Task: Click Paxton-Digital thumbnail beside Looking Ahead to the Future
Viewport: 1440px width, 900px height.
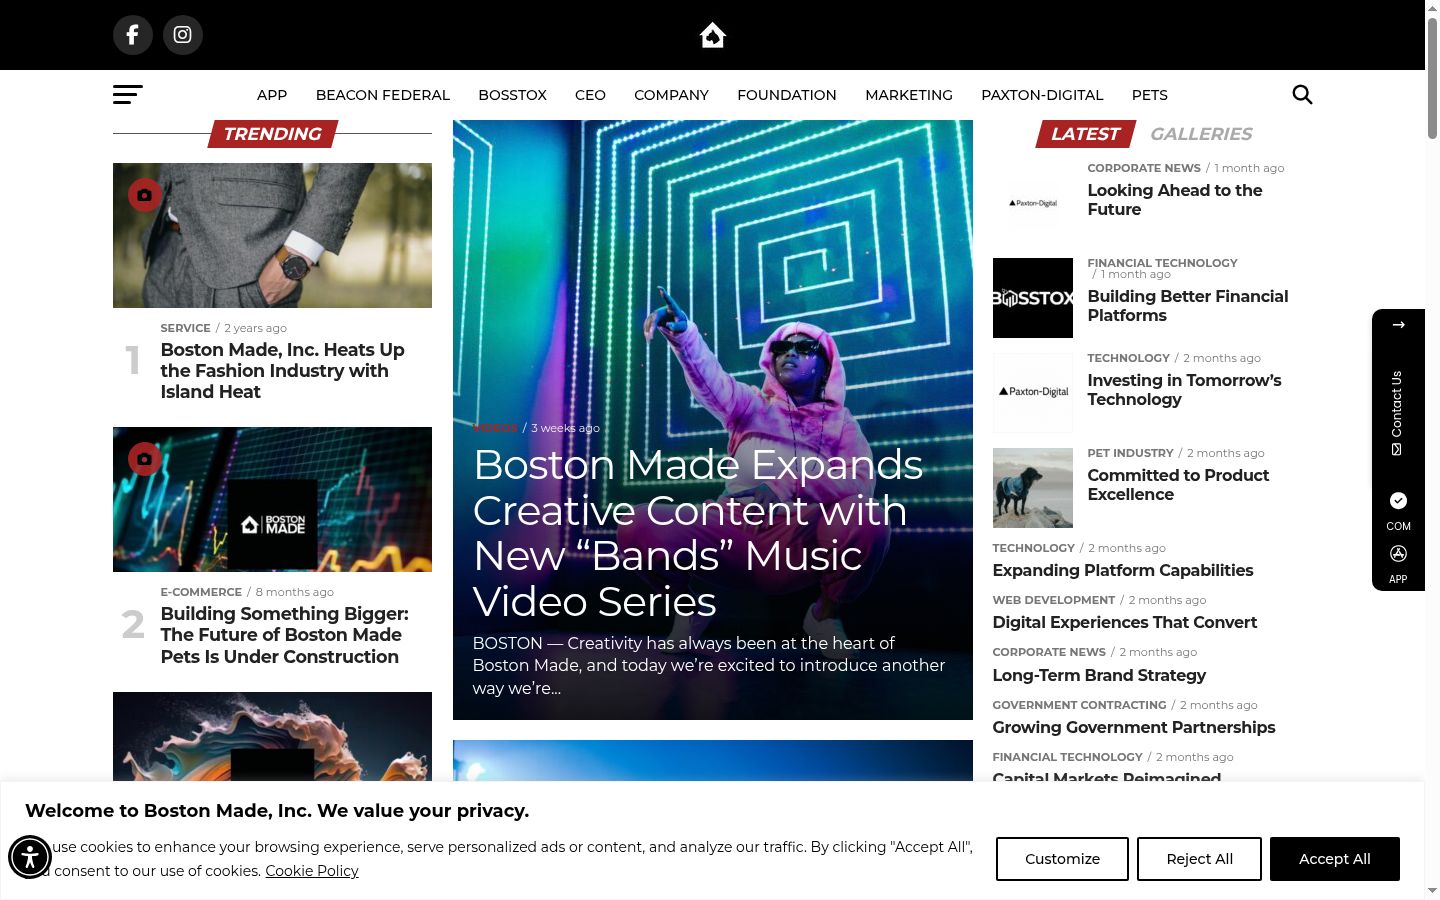Action: (1033, 203)
